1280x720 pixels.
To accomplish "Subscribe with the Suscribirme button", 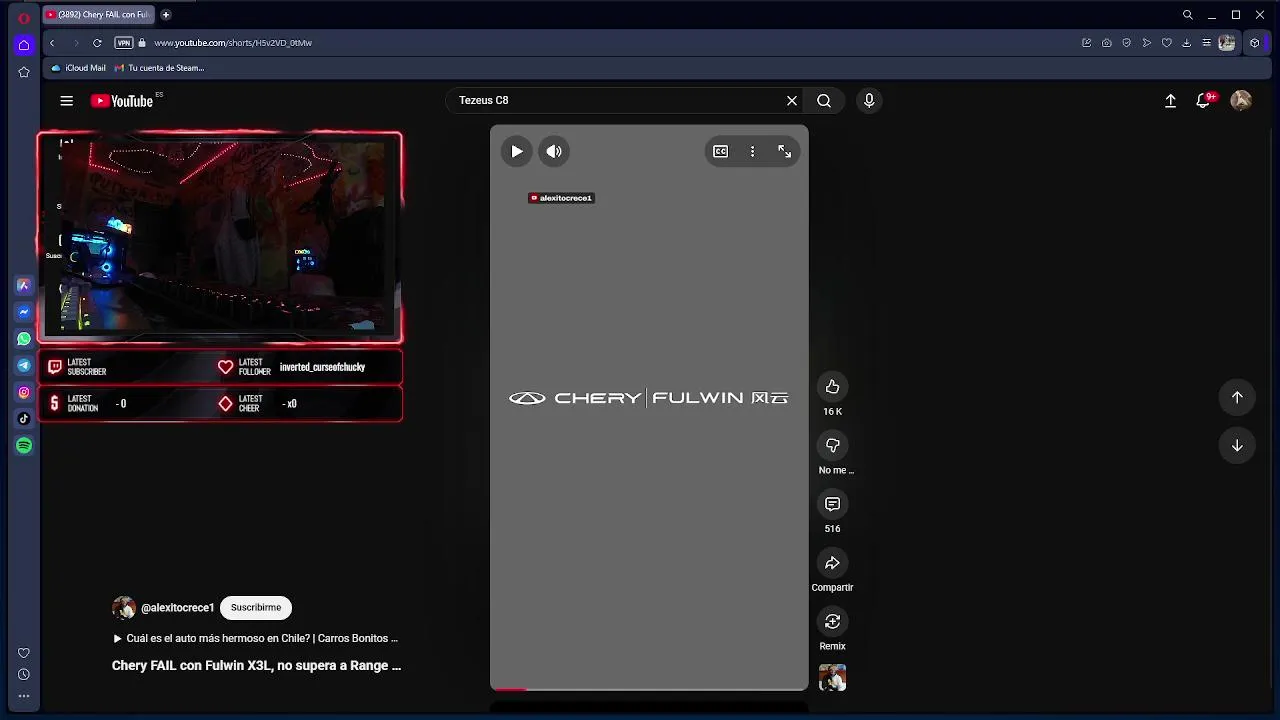I will click(256, 608).
